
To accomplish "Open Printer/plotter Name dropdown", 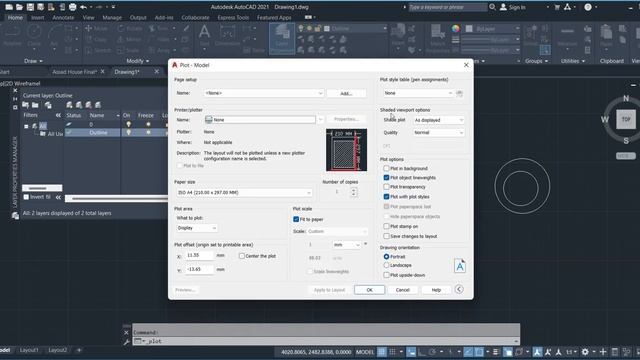I will 264,120.
